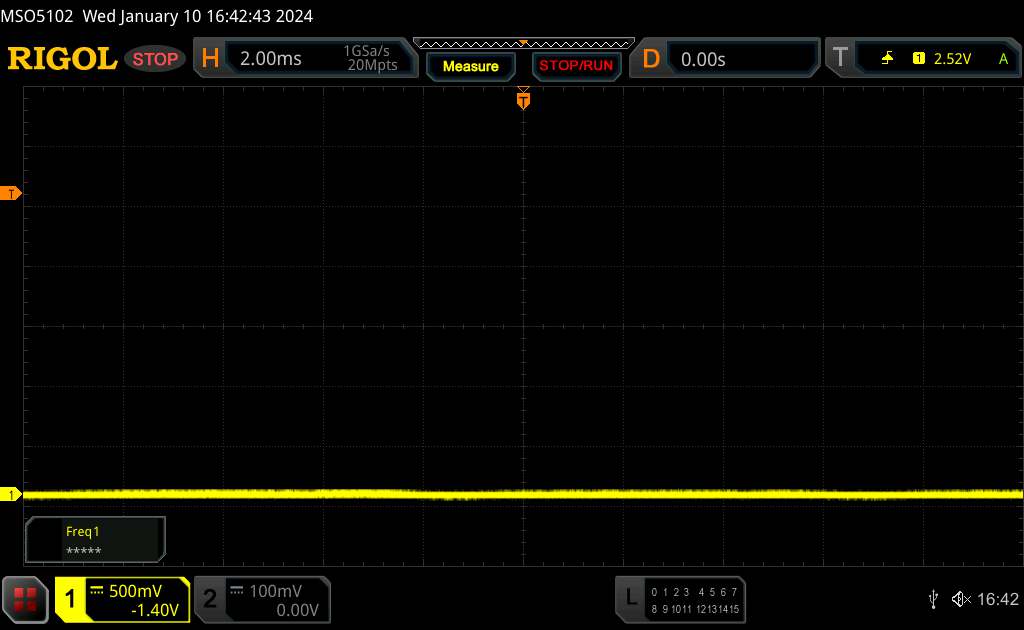Open the delay D menu
This screenshot has height=630, width=1024.
click(650, 59)
